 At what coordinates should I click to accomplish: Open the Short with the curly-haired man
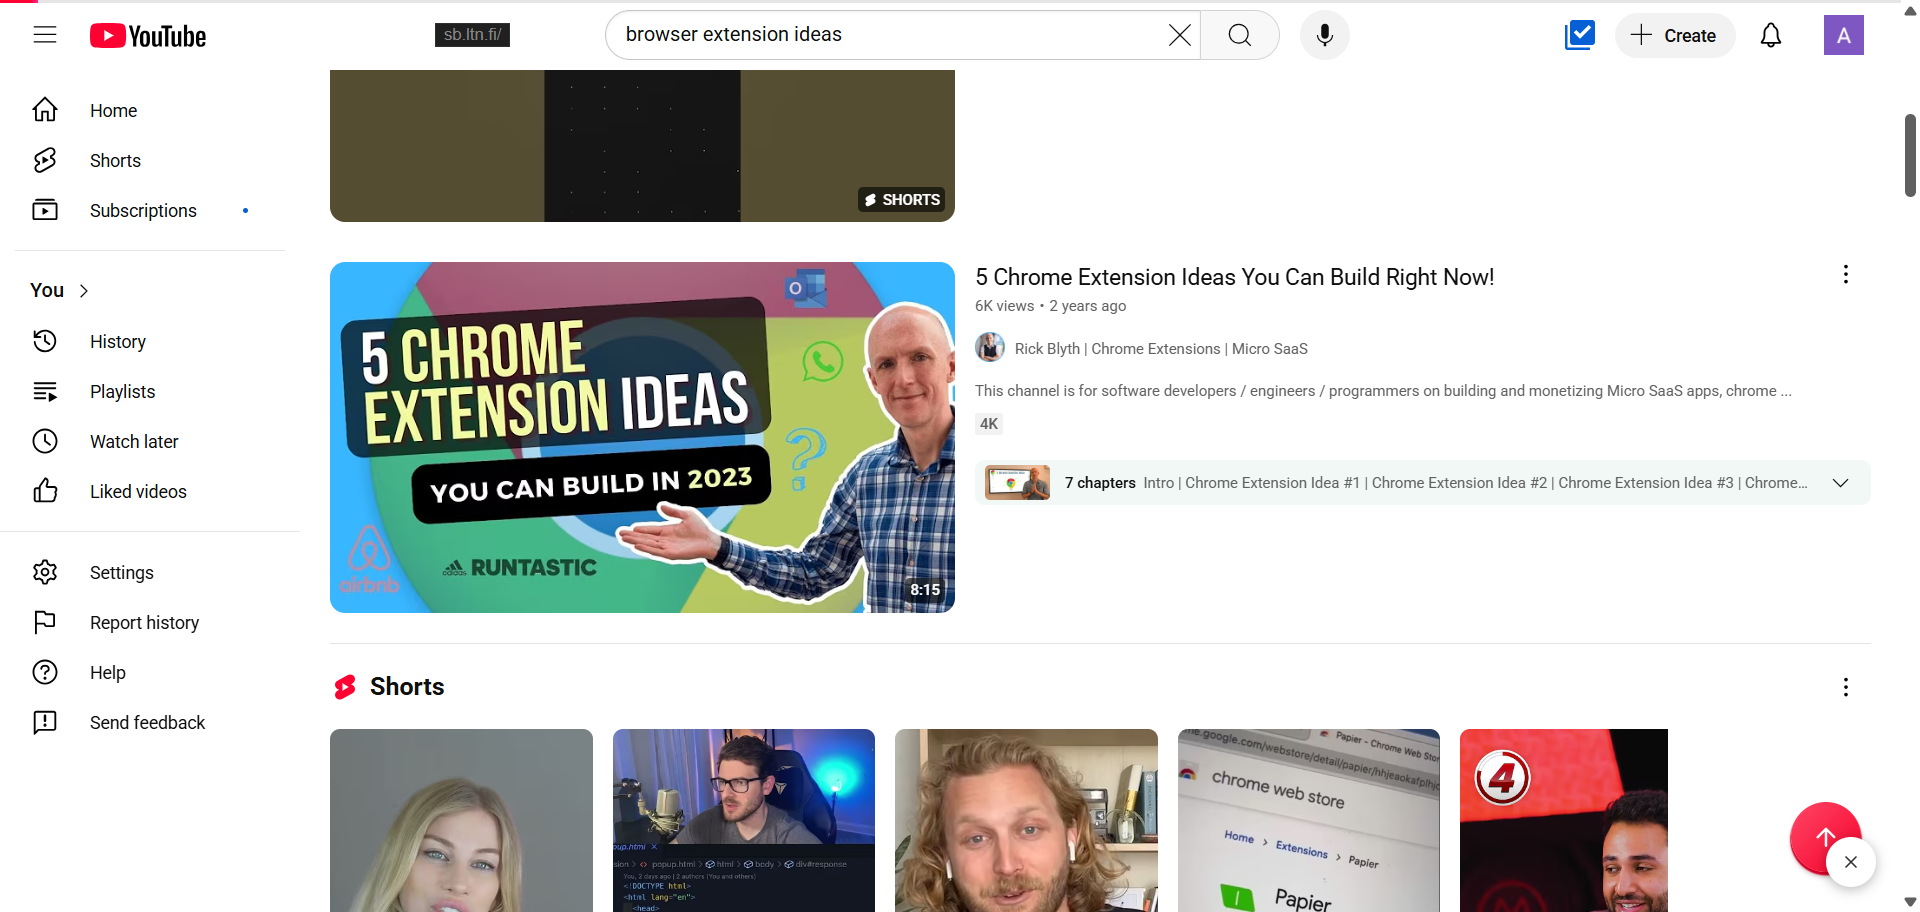point(1026,820)
